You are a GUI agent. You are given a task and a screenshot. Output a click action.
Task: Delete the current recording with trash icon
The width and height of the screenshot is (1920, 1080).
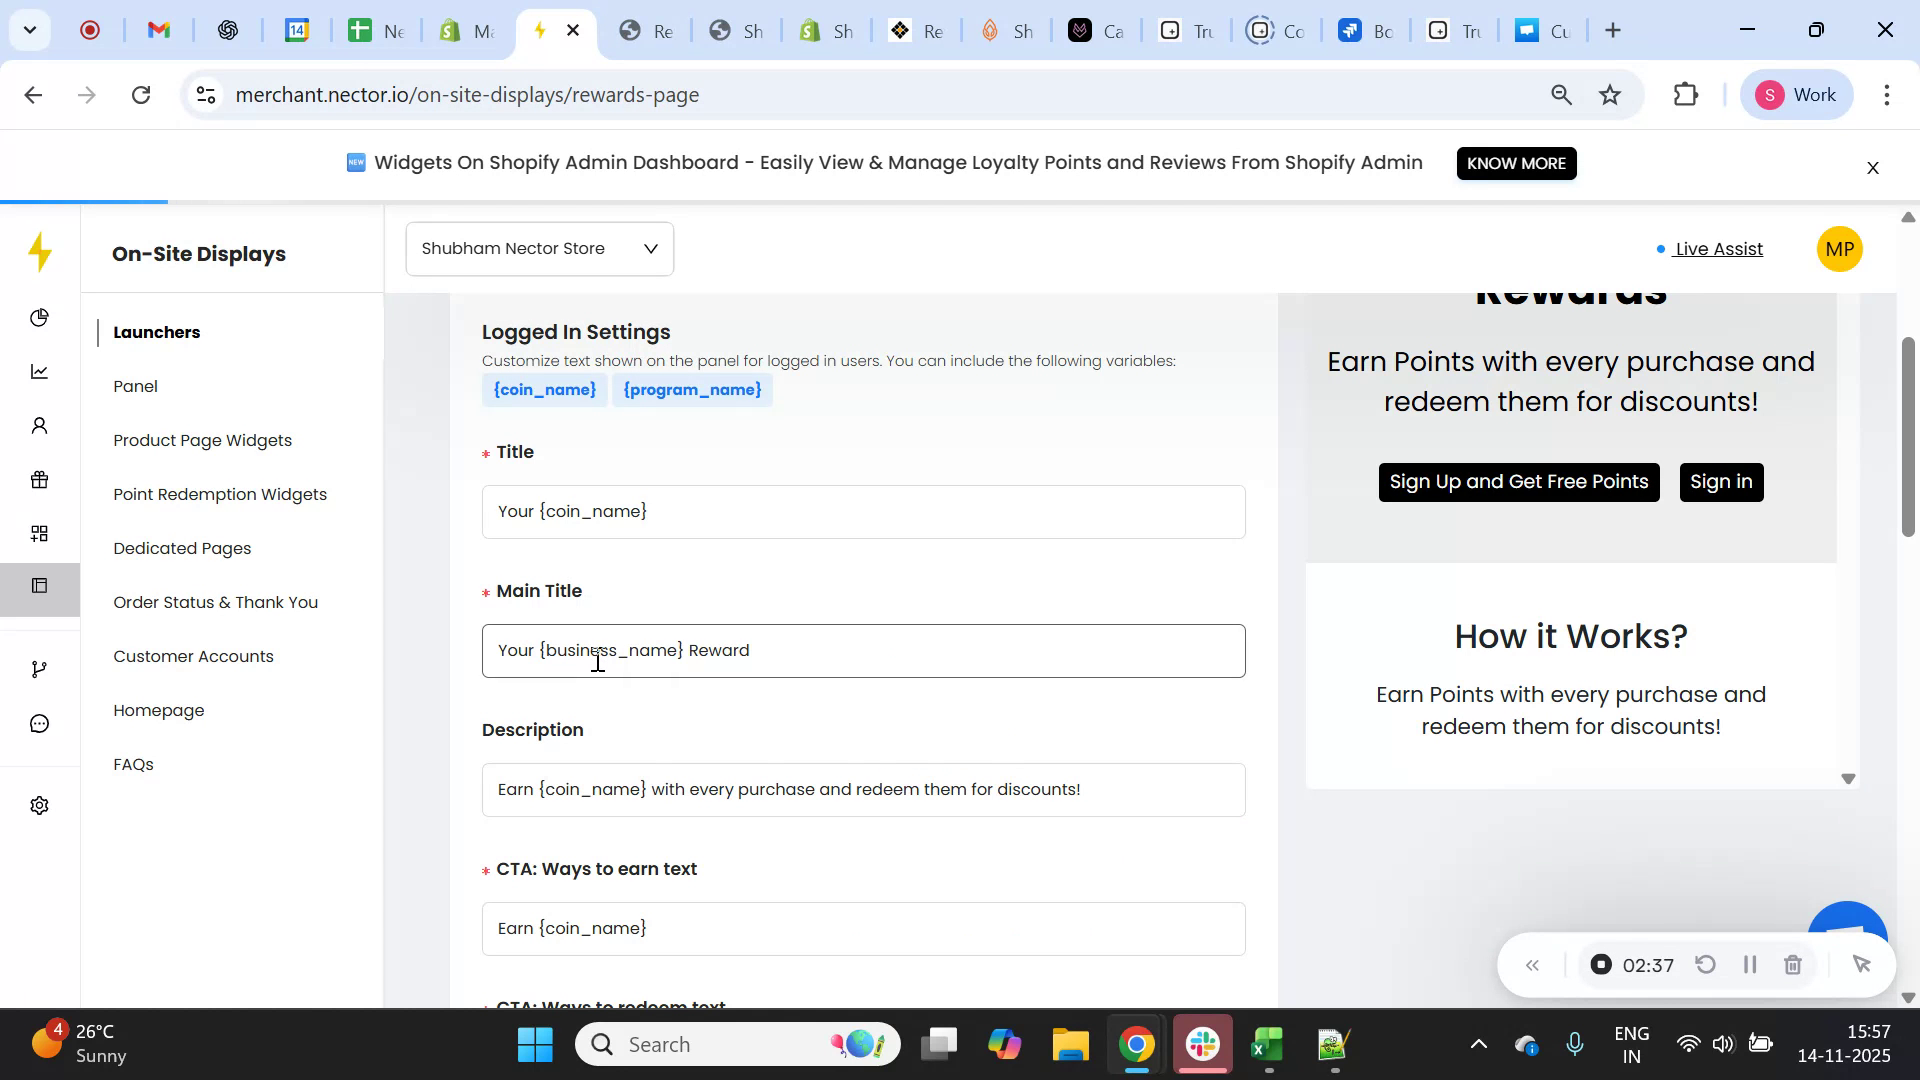coord(1793,964)
